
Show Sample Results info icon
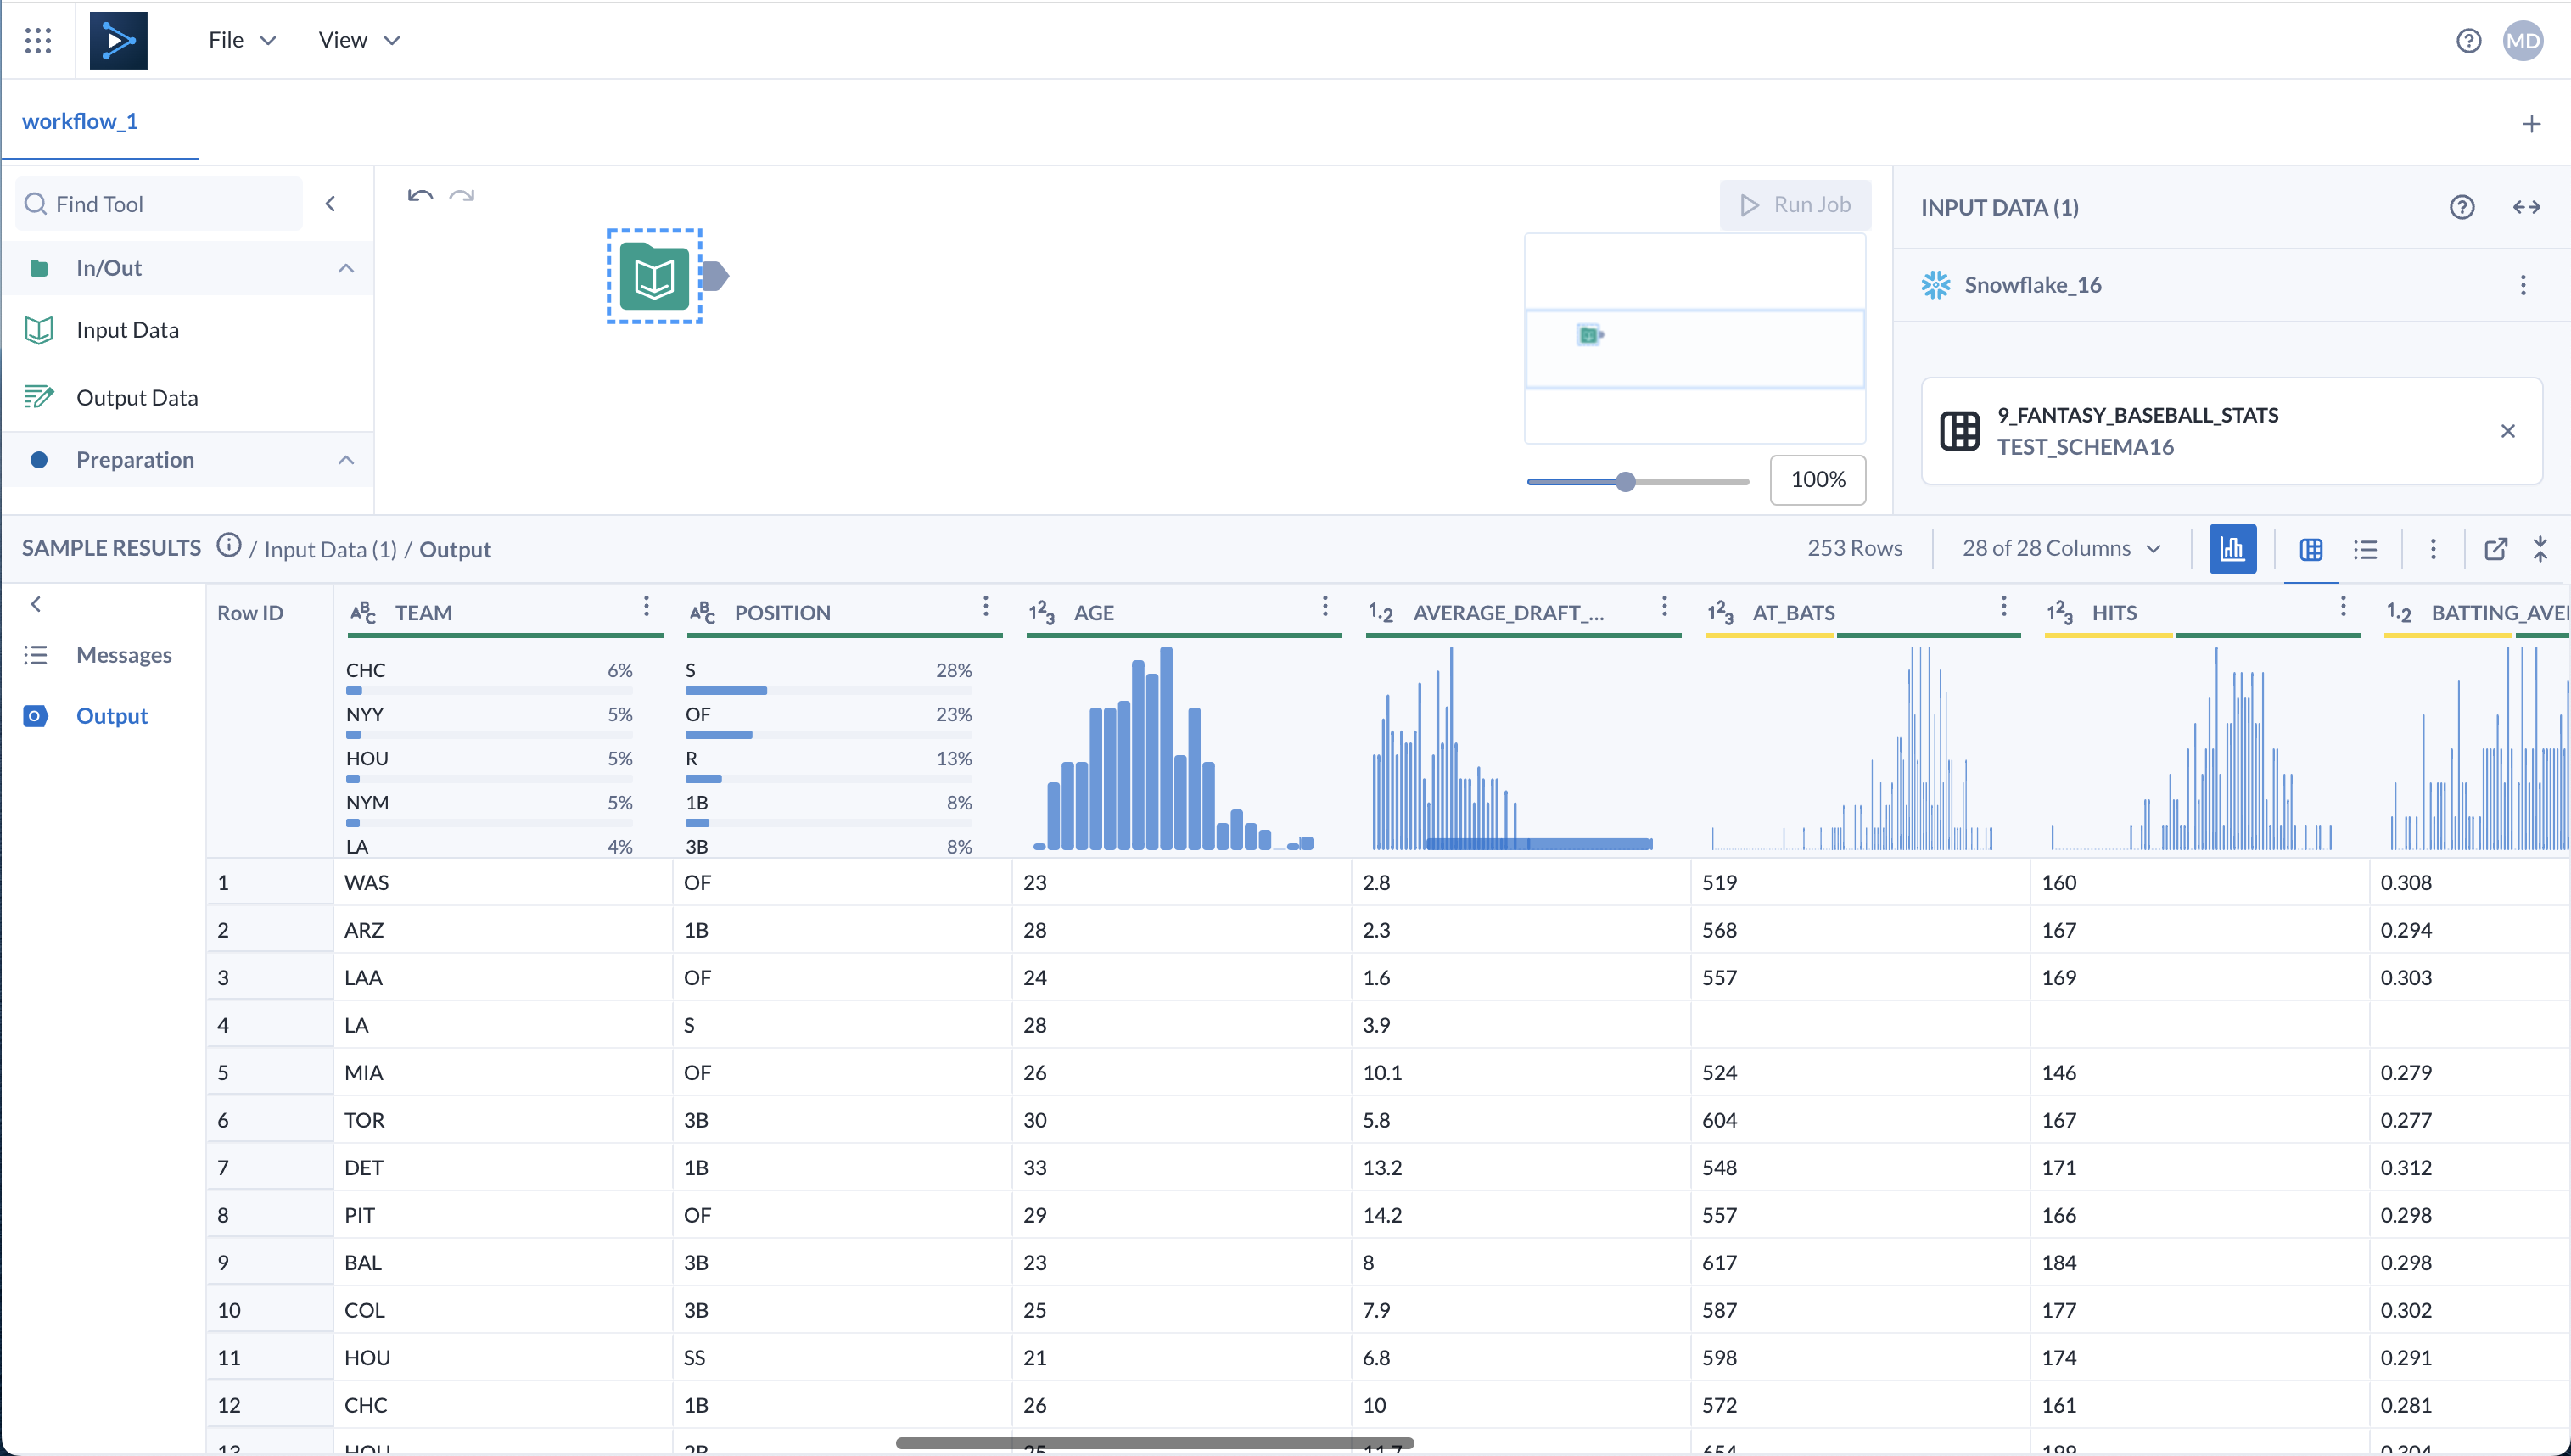(229, 545)
